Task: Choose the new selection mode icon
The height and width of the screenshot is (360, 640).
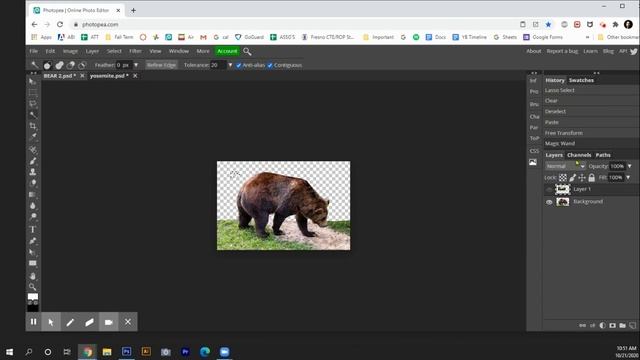Action: click(x=48, y=65)
